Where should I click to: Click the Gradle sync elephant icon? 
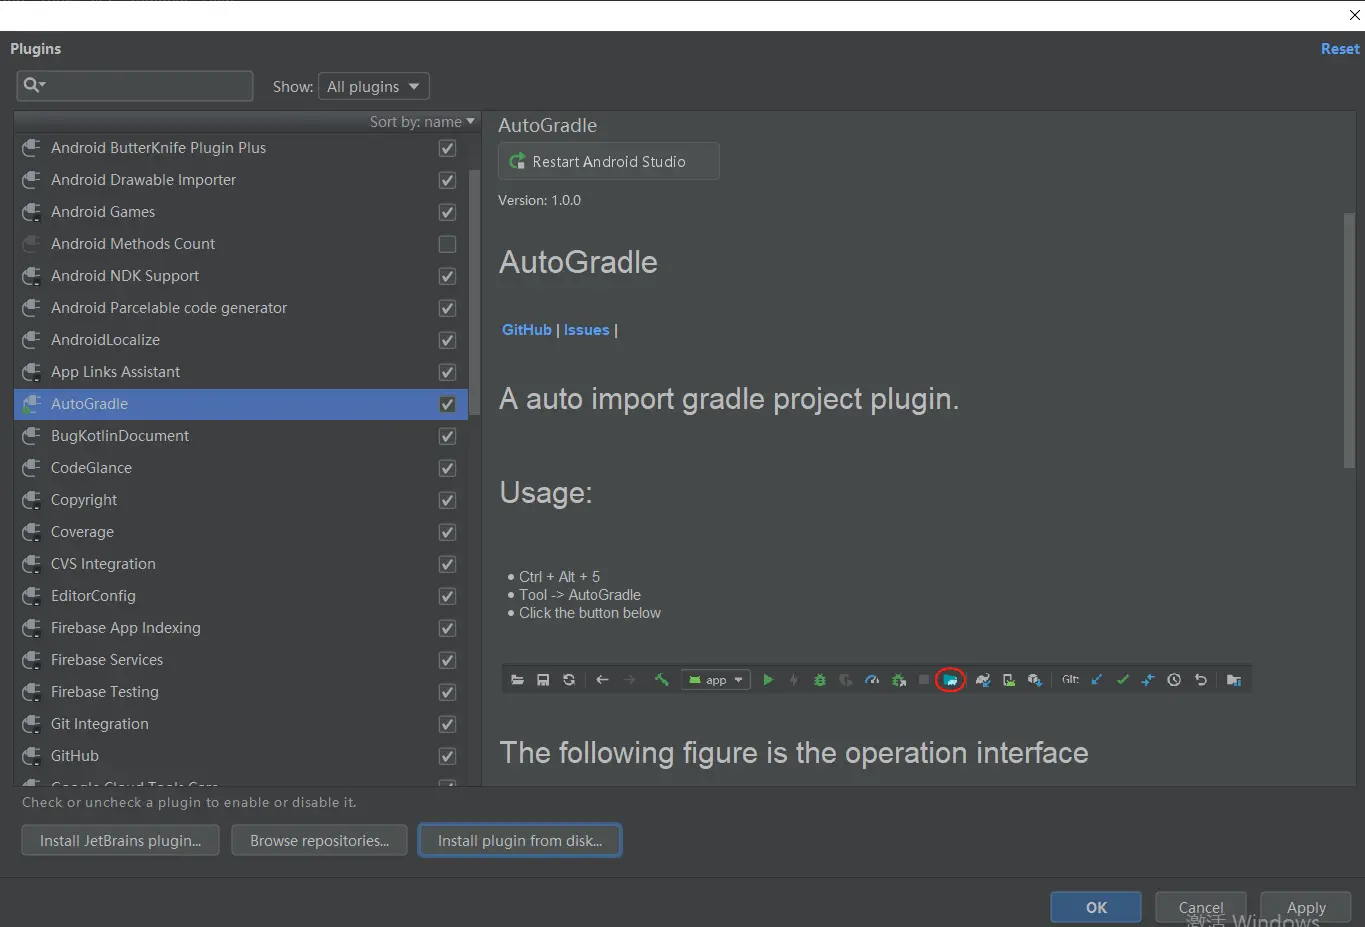click(983, 680)
